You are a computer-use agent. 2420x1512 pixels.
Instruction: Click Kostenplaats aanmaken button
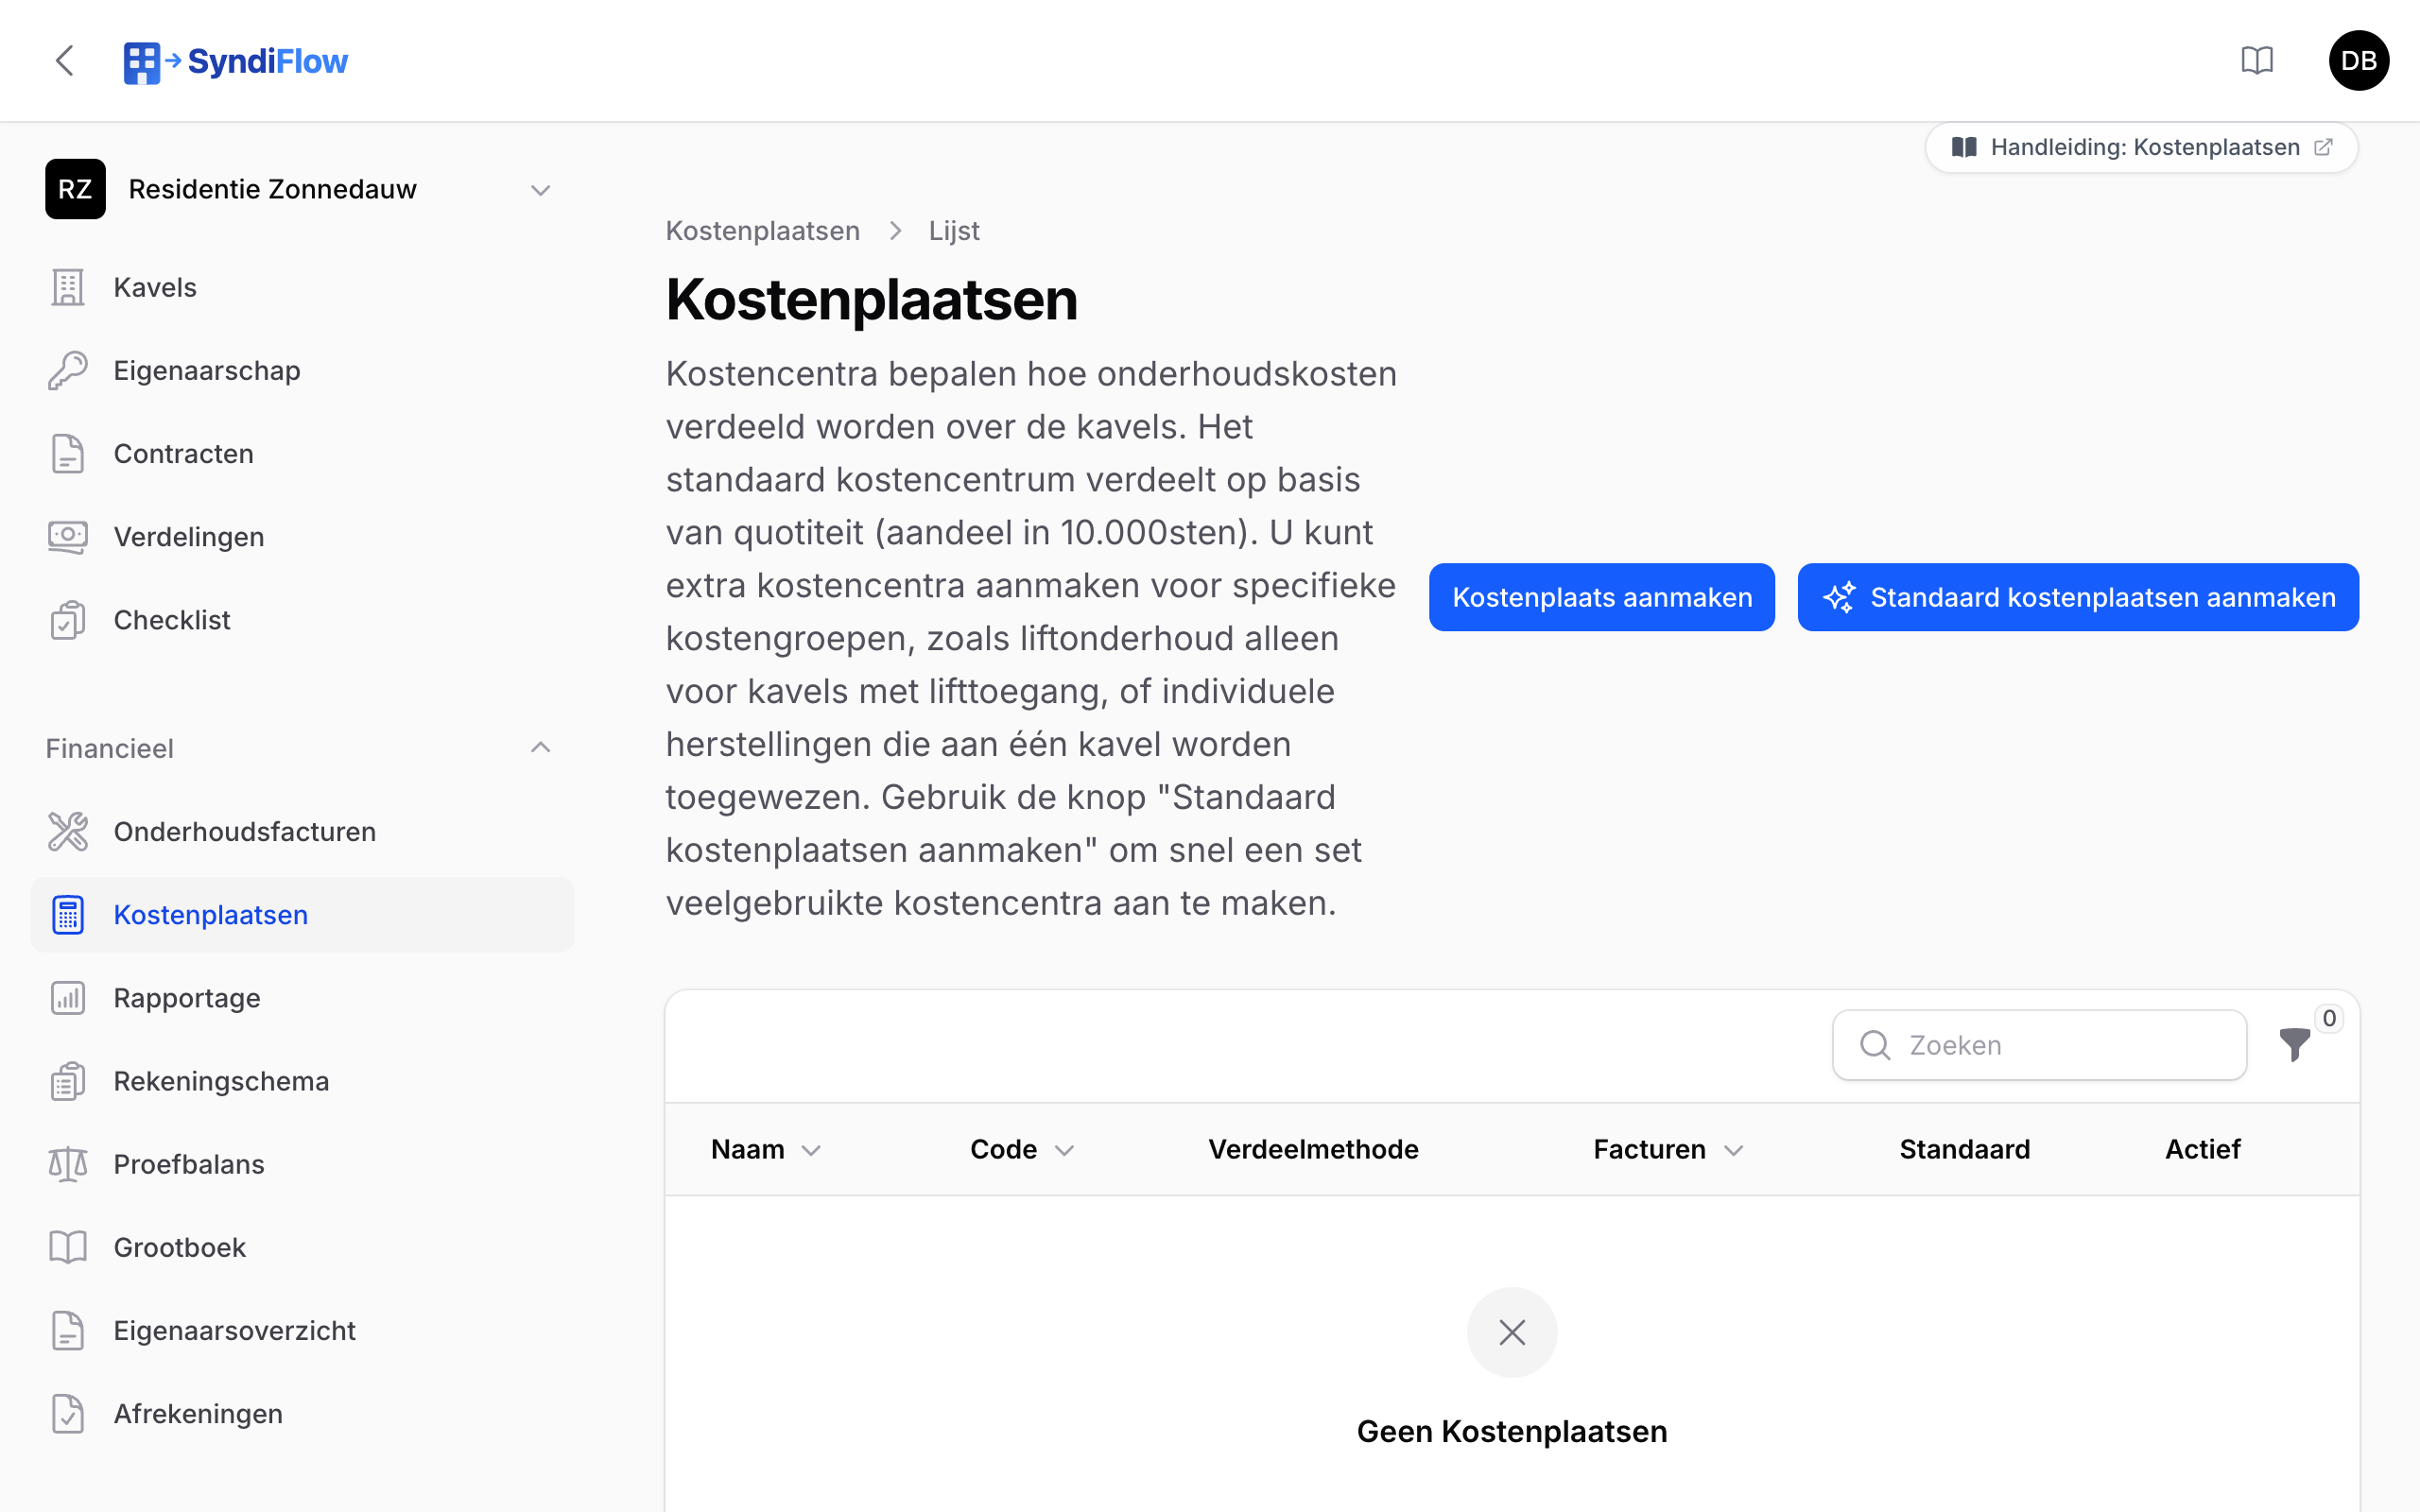(x=1602, y=597)
